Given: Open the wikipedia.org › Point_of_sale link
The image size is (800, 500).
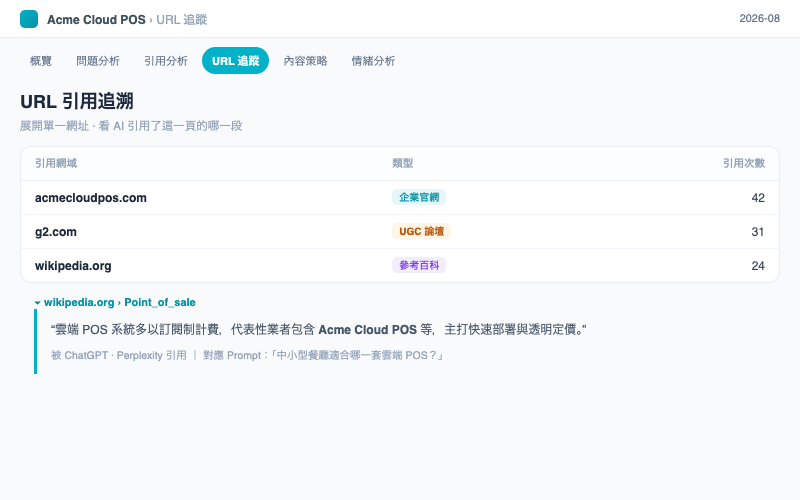Looking at the screenshot, I should point(119,302).
